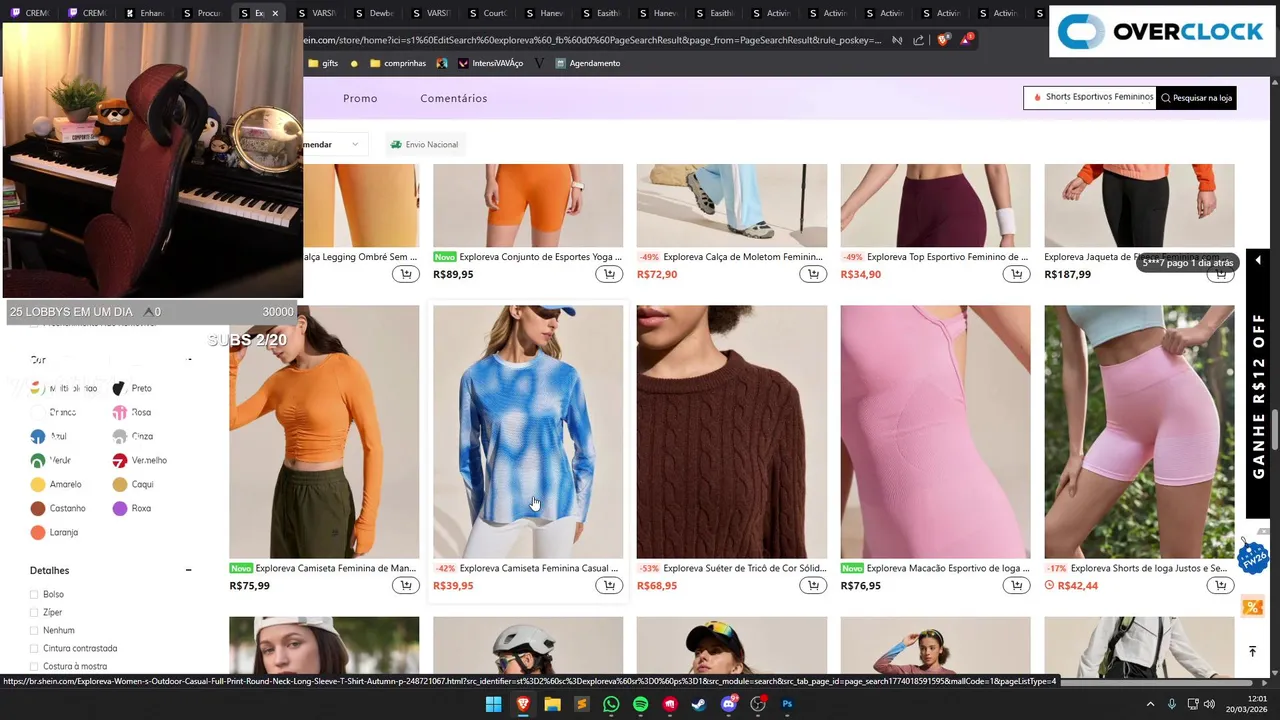This screenshot has height=720, width=1280.
Task: Click the Brave Shields lion icon
Action: [x=943, y=40]
